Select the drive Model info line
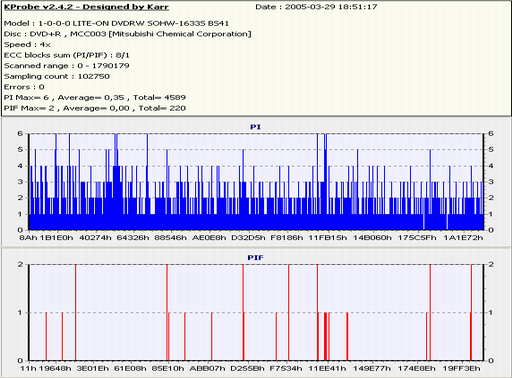Screen dimensions: 512x378 (x=116, y=23)
